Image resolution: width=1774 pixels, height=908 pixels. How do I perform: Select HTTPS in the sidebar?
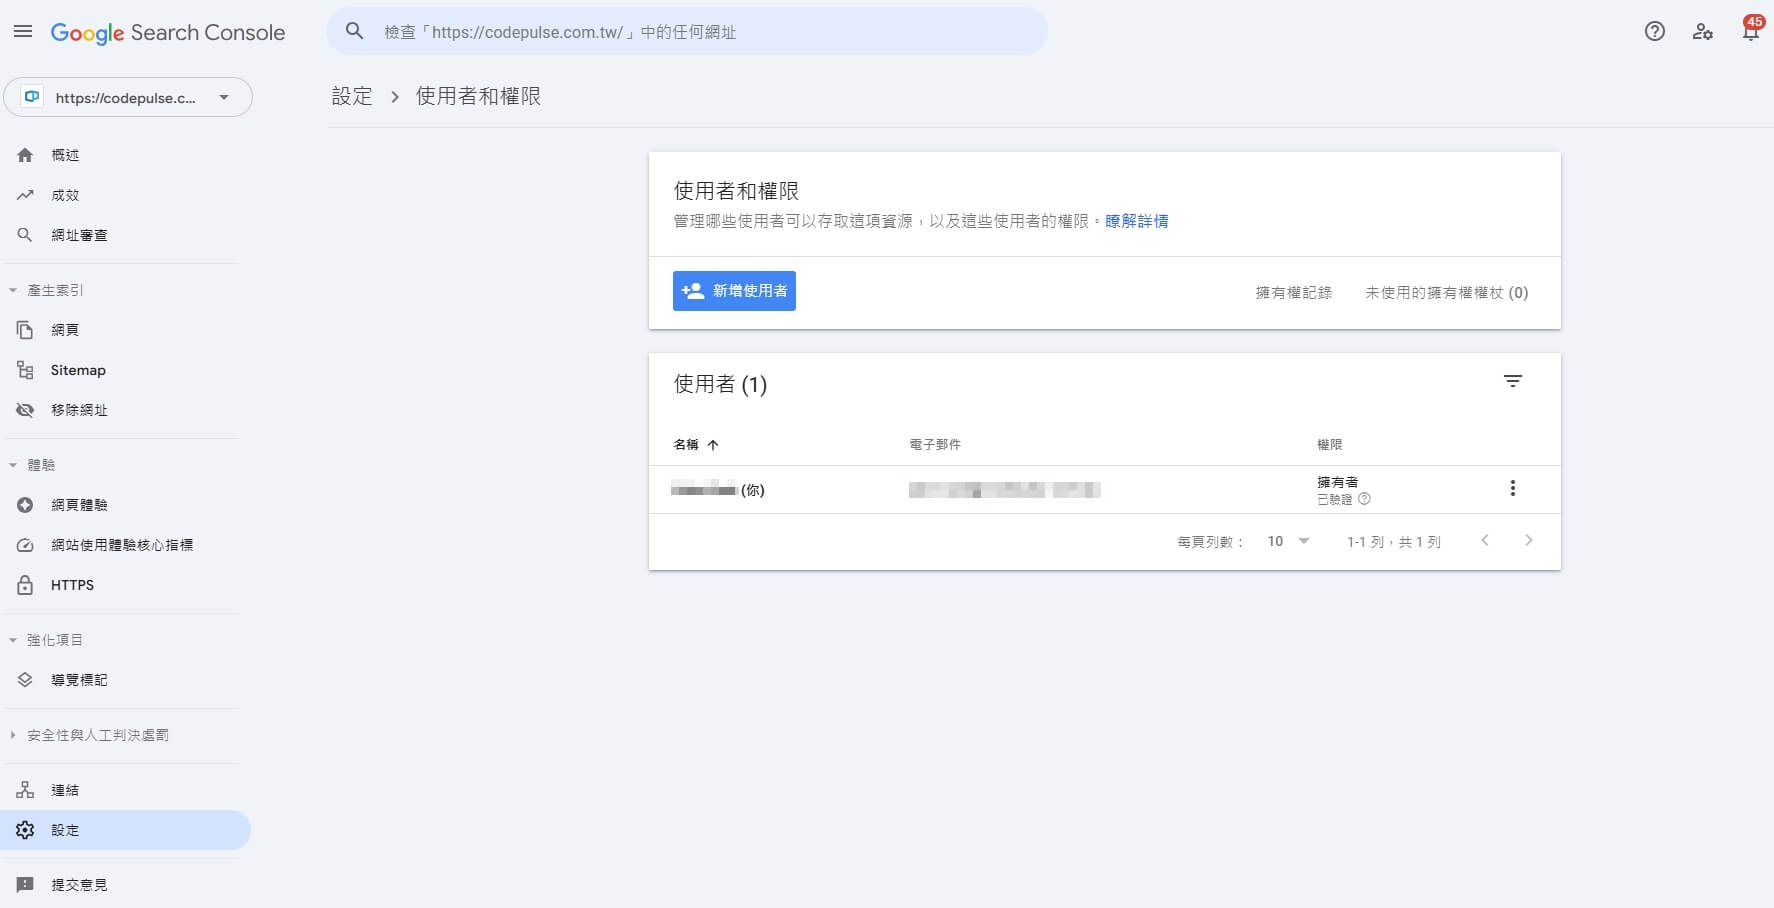click(x=72, y=585)
